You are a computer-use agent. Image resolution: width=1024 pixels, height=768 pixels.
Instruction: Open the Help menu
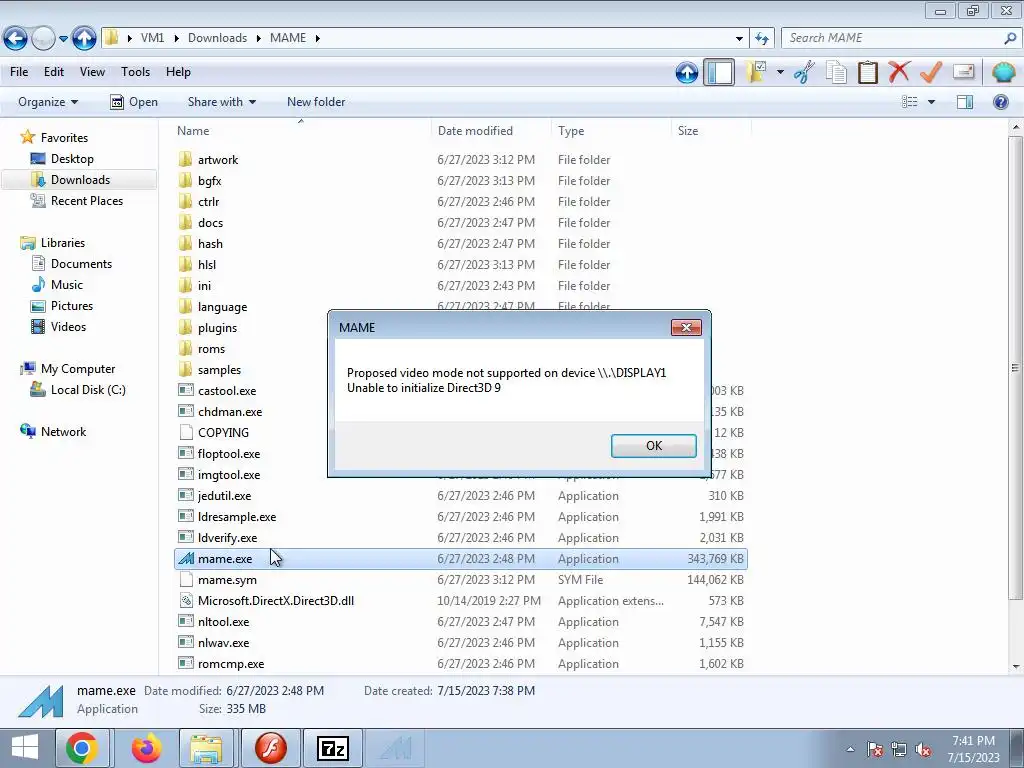[x=178, y=72]
